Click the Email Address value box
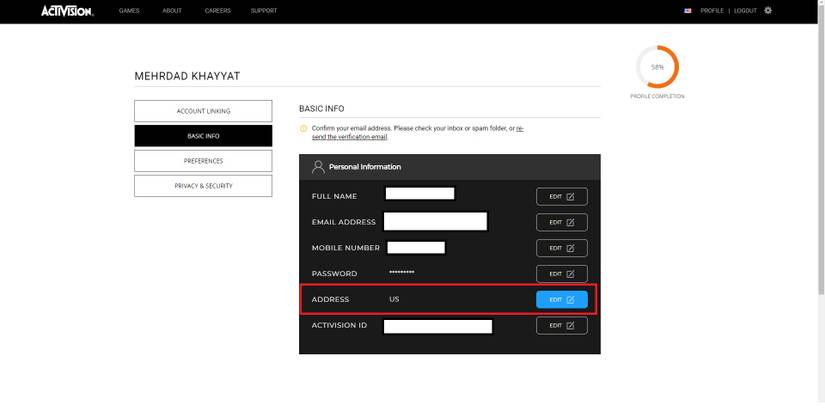Viewport: 825px width, 413px height. pos(435,221)
